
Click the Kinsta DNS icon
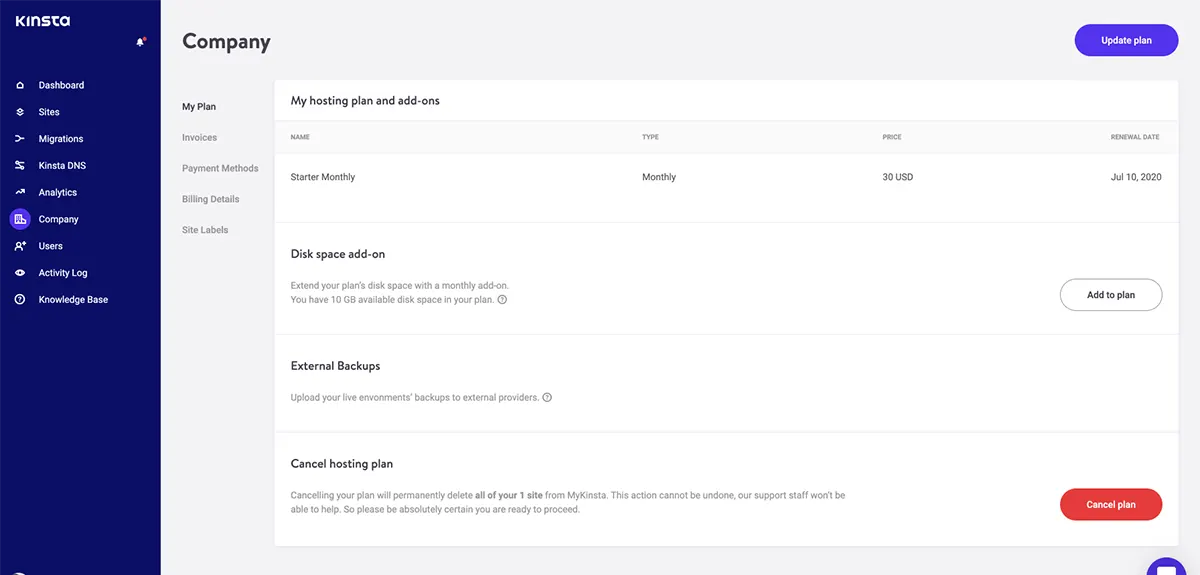pyautogui.click(x=20, y=166)
